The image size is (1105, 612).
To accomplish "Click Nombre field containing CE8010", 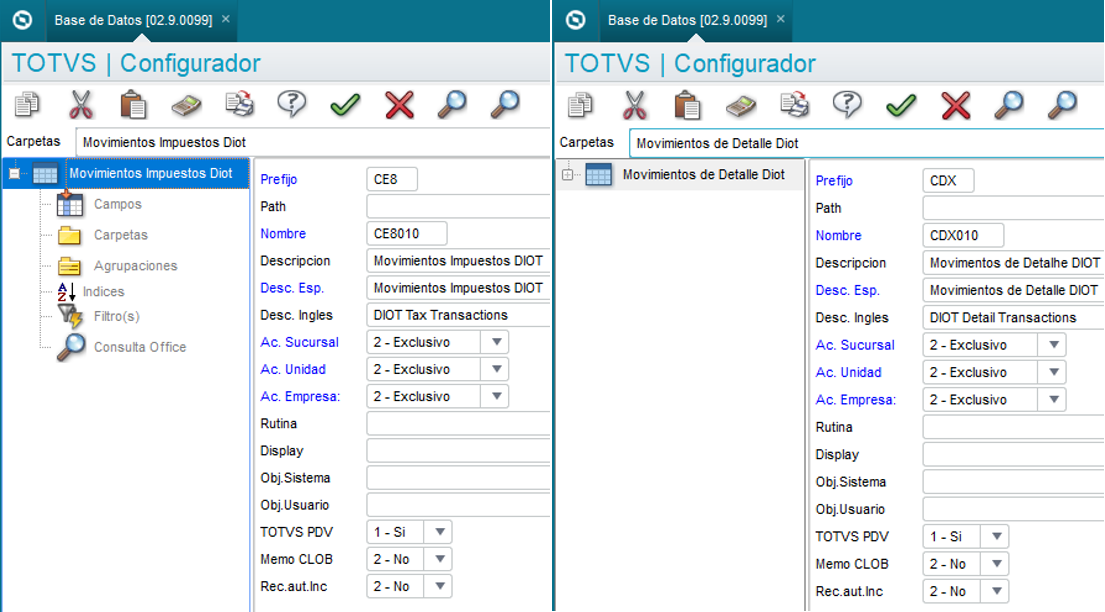I will tap(407, 233).
